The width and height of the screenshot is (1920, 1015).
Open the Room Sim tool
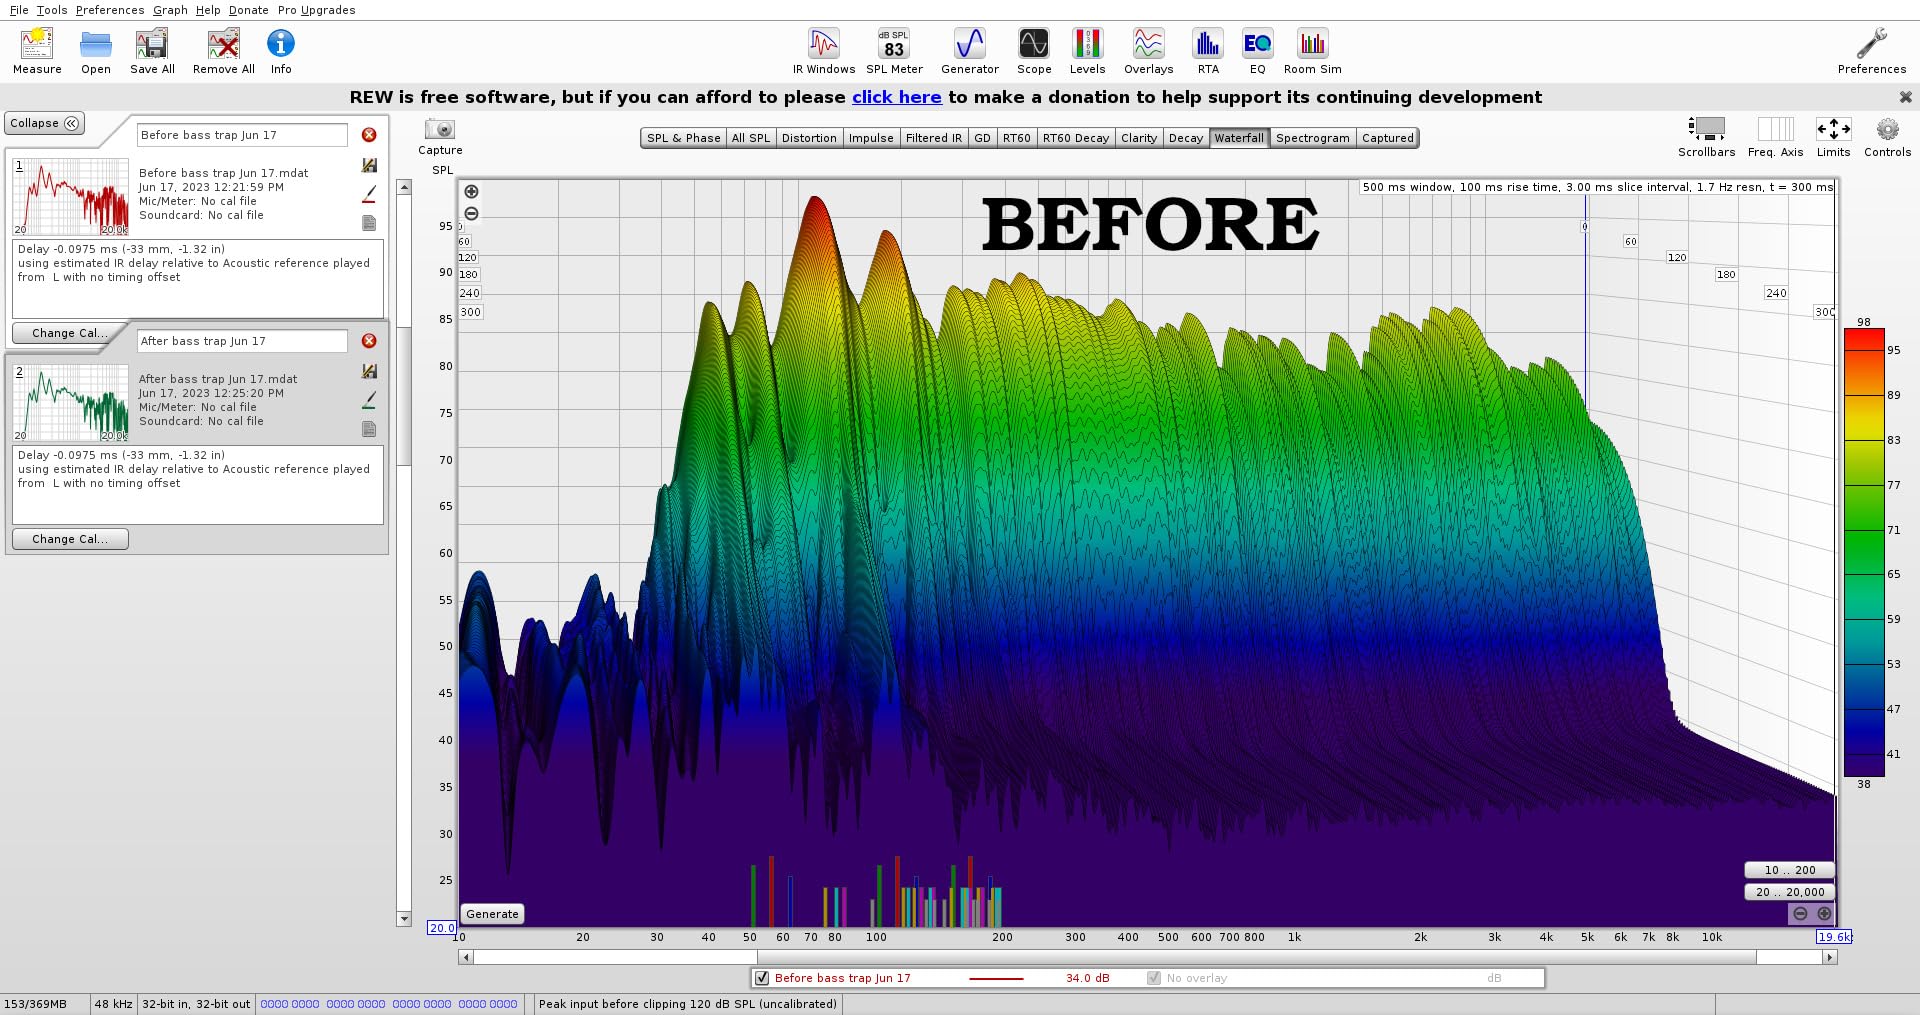click(1312, 51)
